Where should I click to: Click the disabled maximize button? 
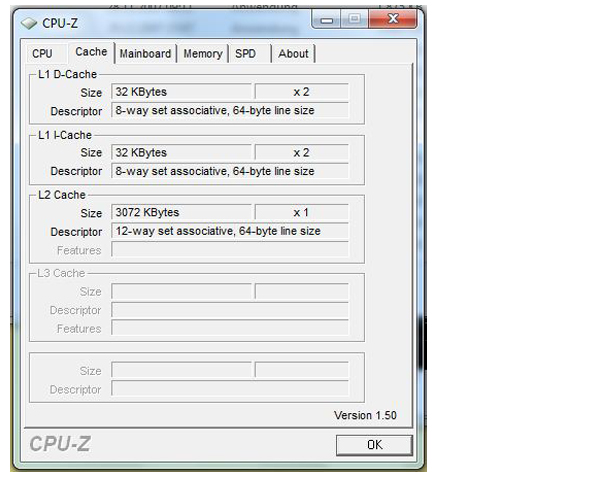click(354, 19)
